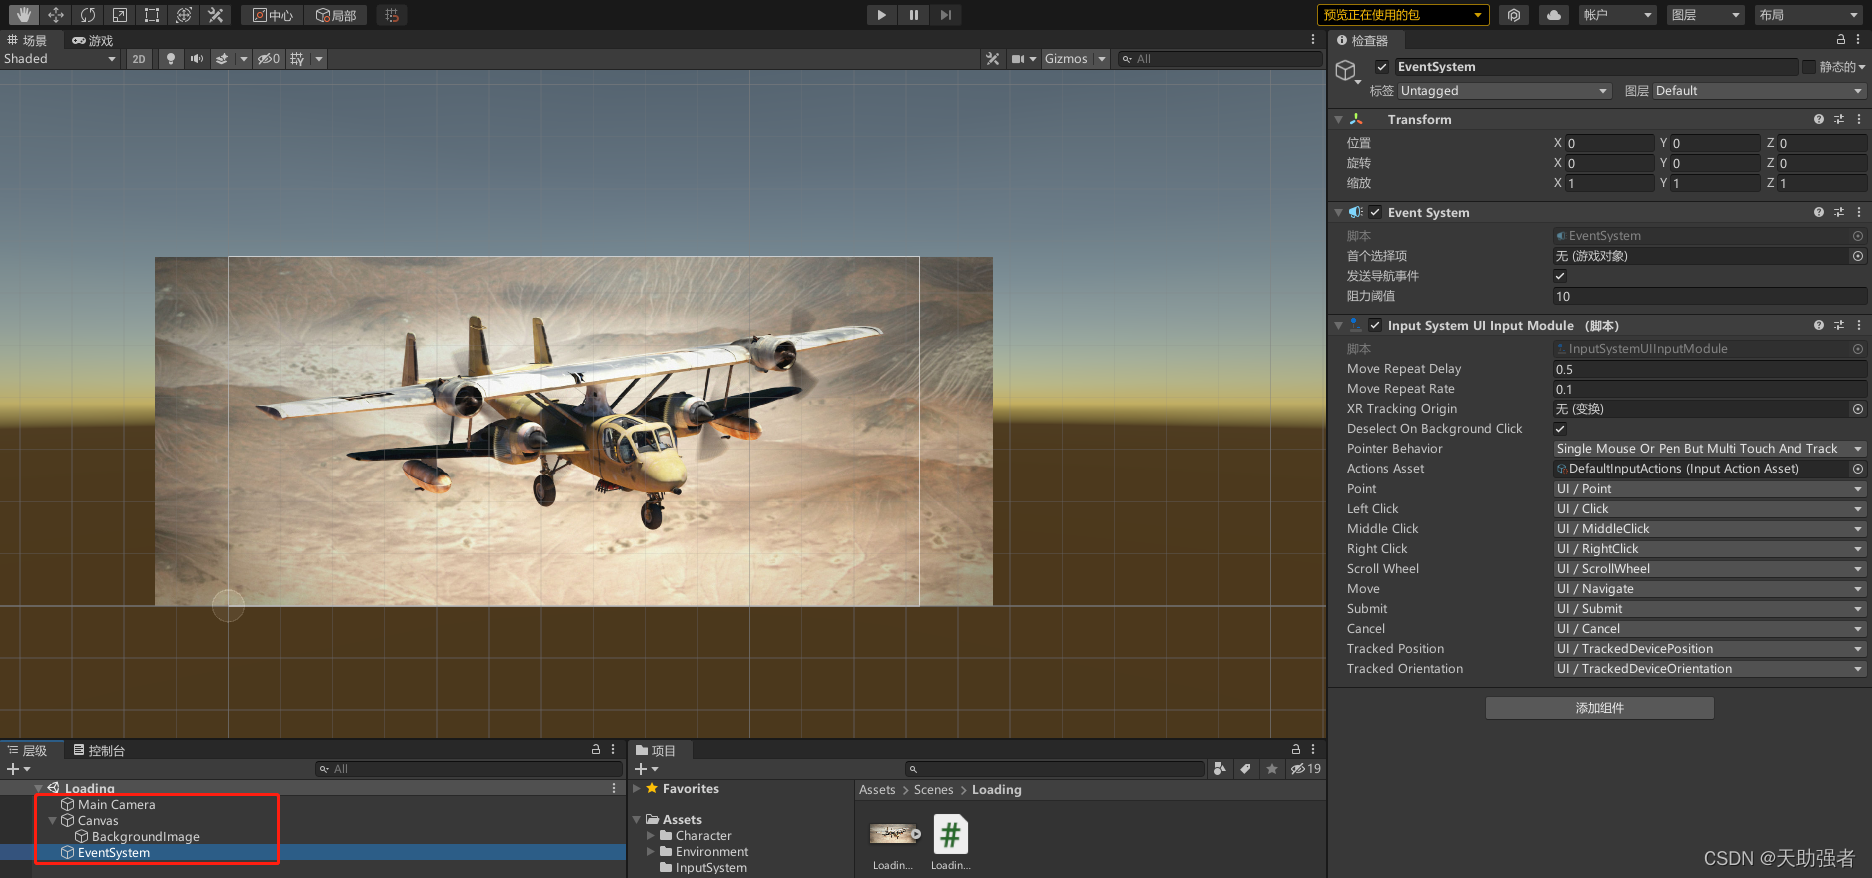1872x878 pixels.
Task: Toggle scene lighting bulb icon
Action: pos(171,59)
